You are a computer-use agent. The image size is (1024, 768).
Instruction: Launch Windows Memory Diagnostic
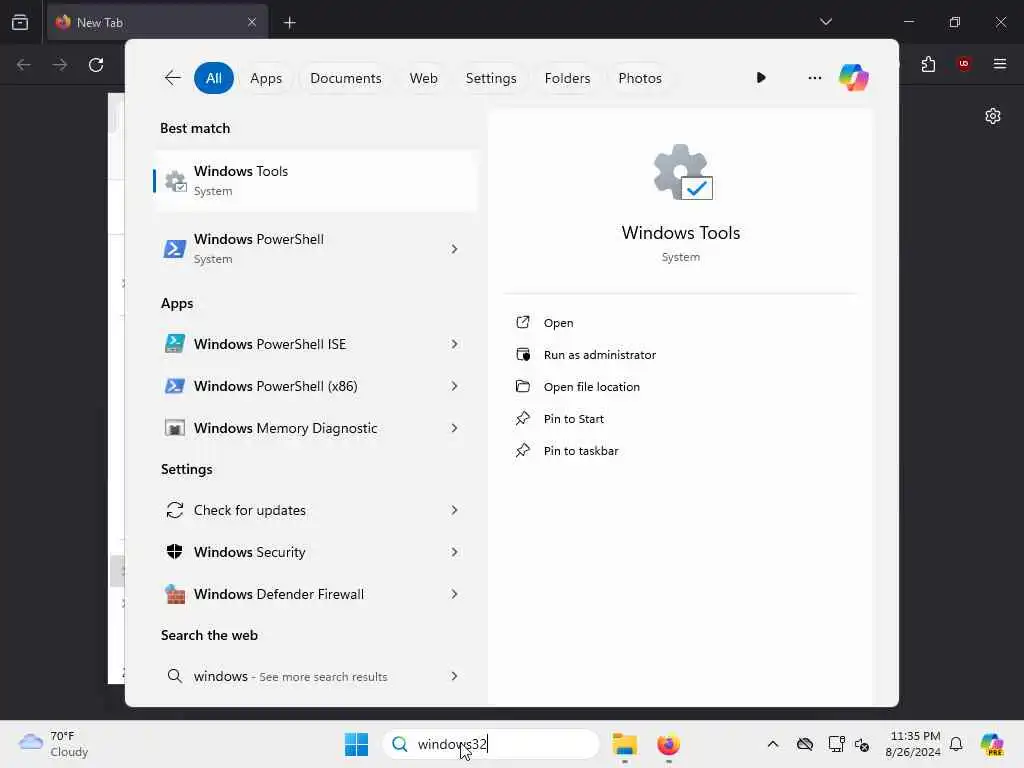point(315,428)
